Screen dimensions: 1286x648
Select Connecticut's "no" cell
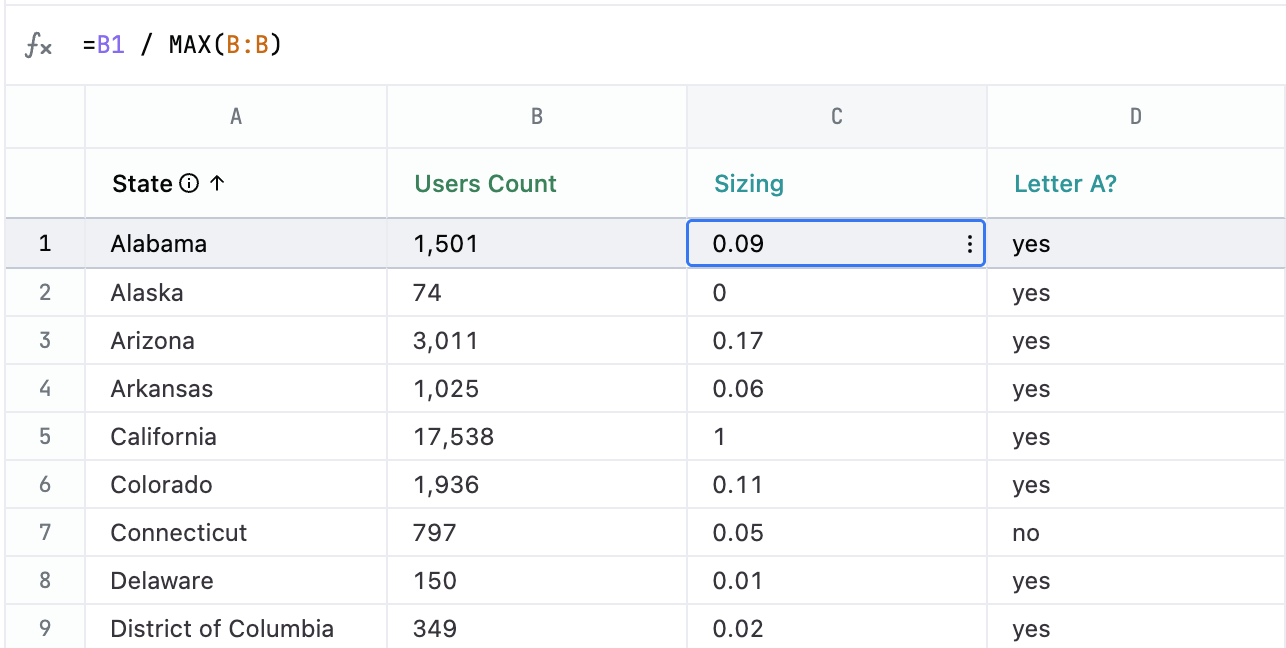(1026, 533)
